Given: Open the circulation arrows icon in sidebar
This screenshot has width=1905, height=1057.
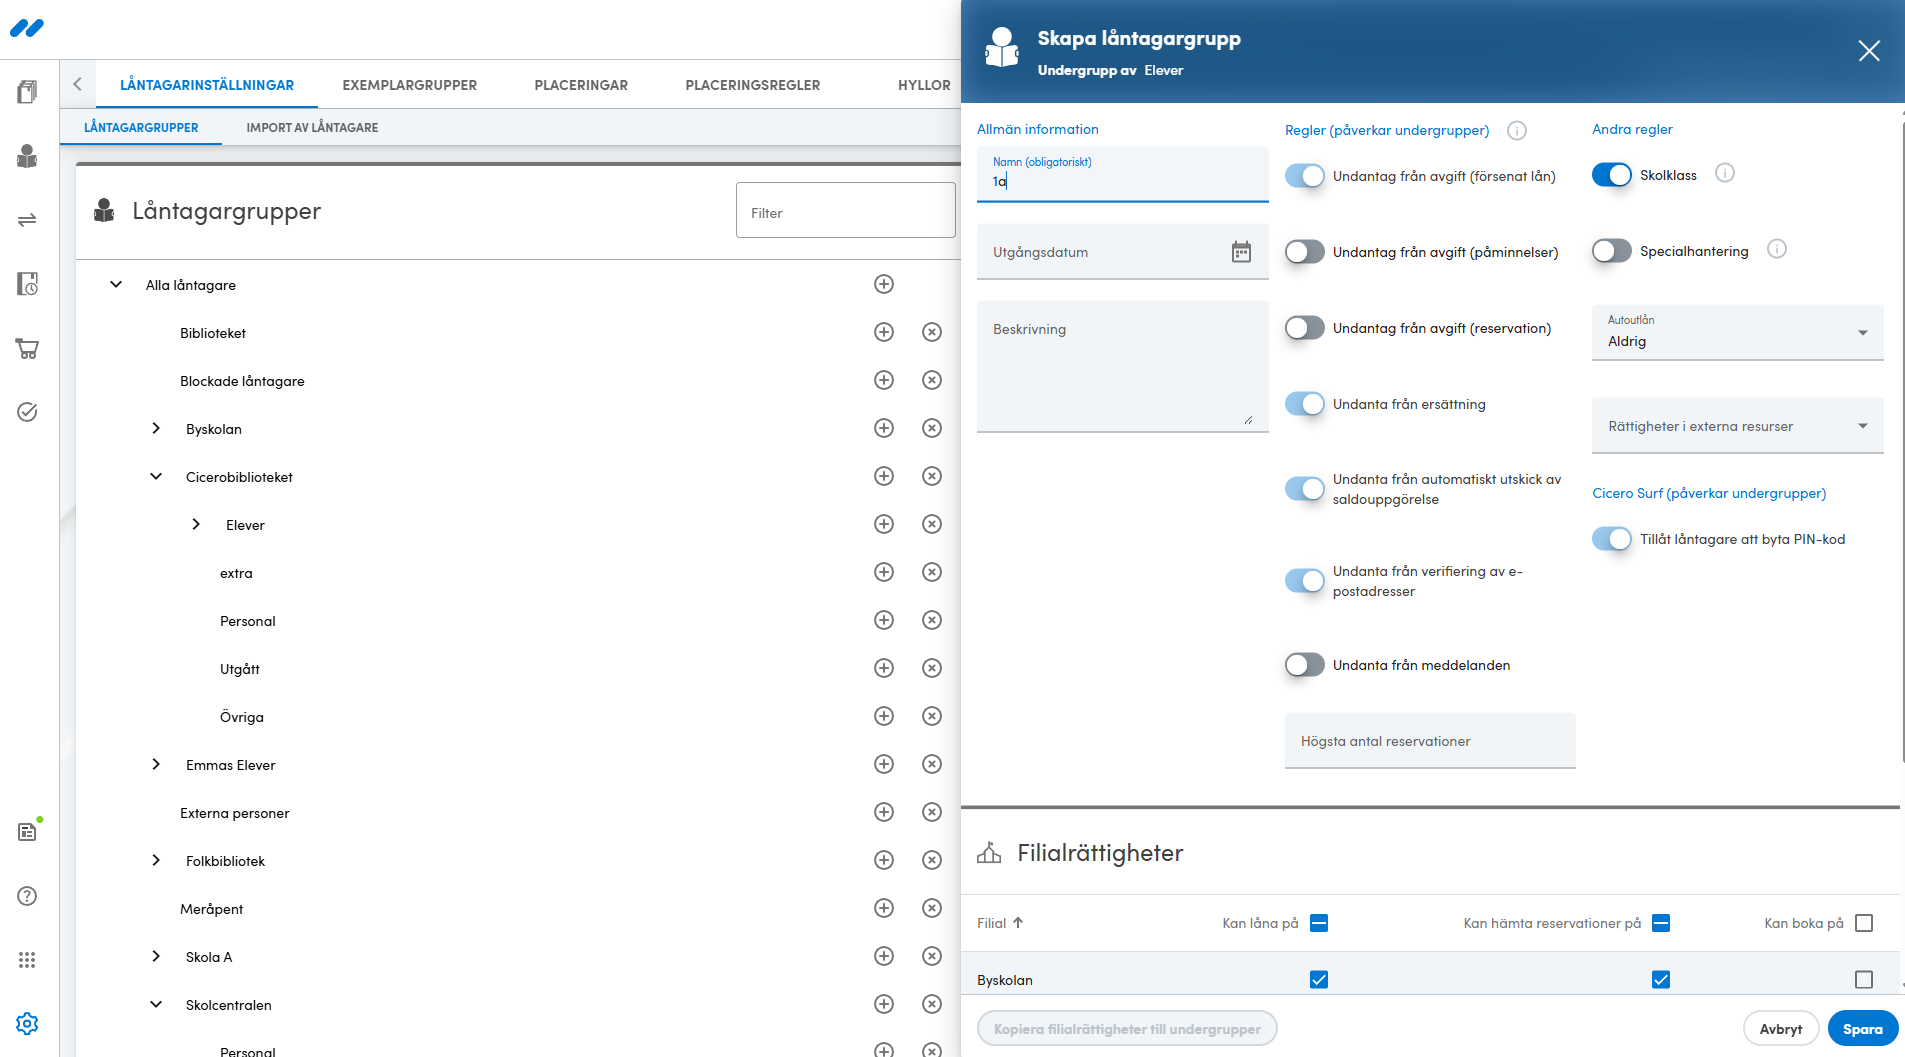Looking at the screenshot, I should [27, 220].
